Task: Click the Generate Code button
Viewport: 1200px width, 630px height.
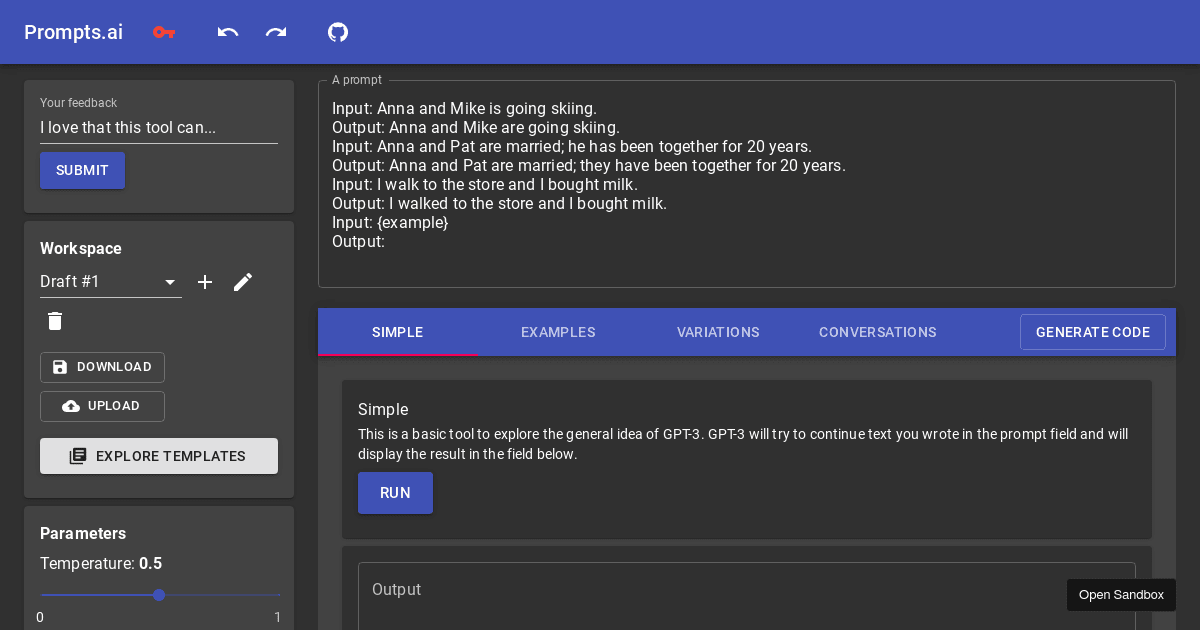Action: pyautogui.click(x=1093, y=332)
